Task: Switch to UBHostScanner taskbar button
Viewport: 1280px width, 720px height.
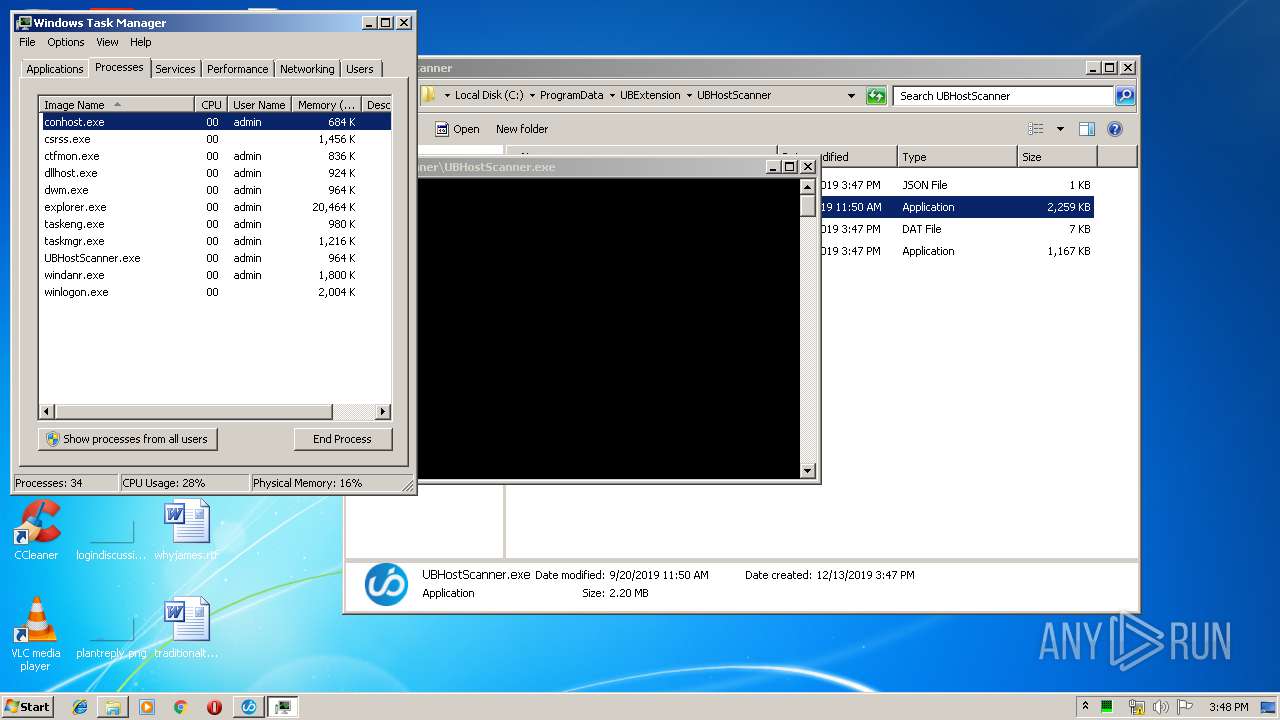Action: coord(249,707)
